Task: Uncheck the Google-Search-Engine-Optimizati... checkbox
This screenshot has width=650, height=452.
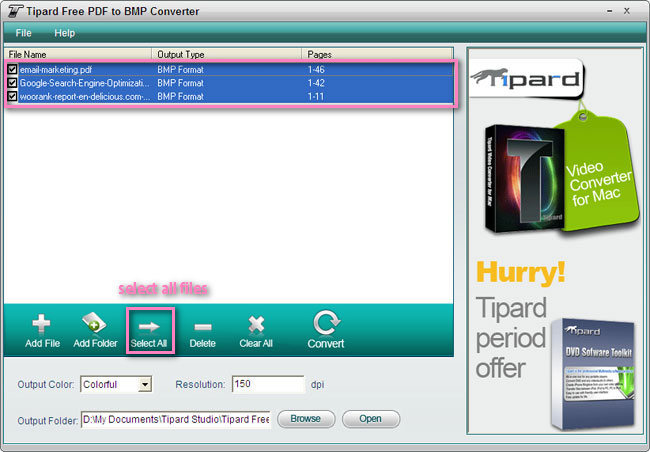Action: coord(12,83)
